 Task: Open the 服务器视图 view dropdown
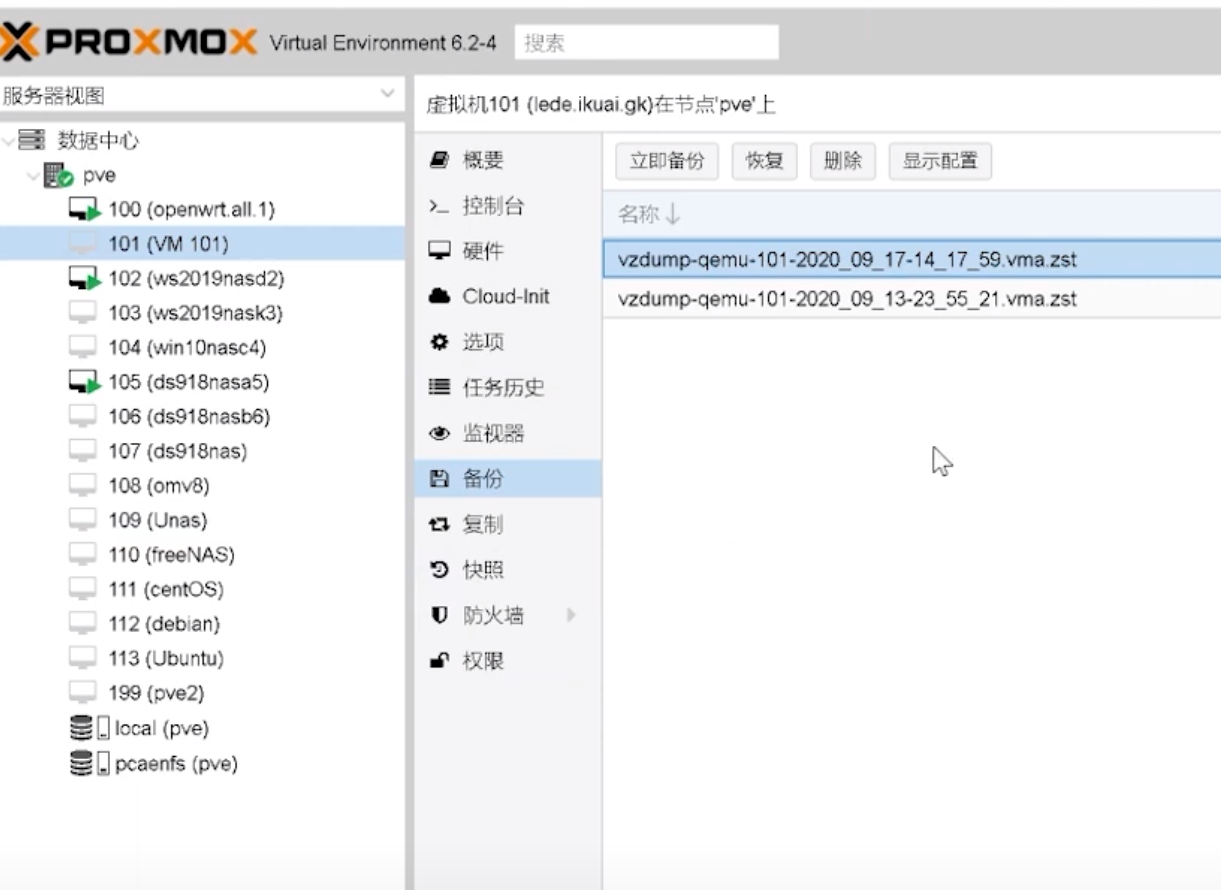pyautogui.click(x=387, y=96)
